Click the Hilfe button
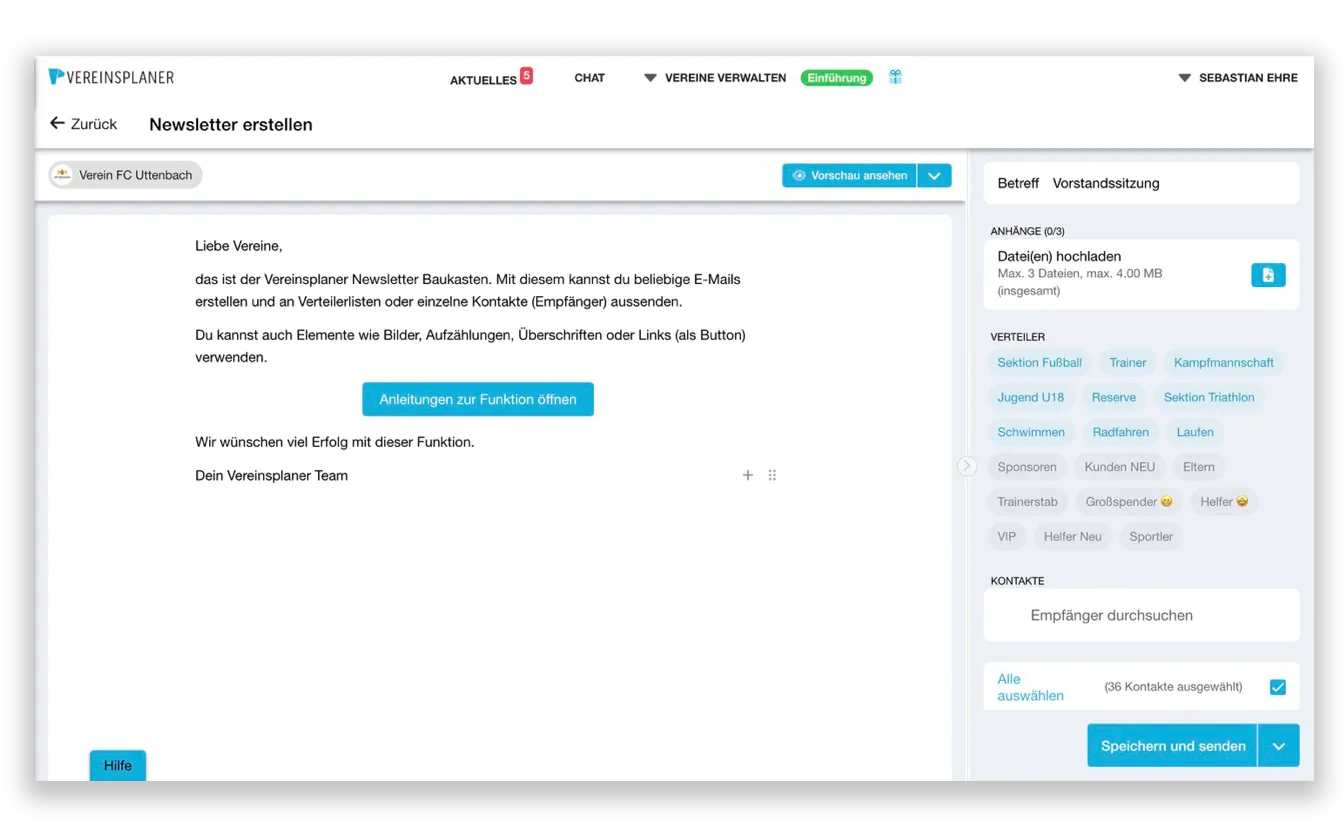This screenshot has width=1344, height=832. (x=118, y=765)
